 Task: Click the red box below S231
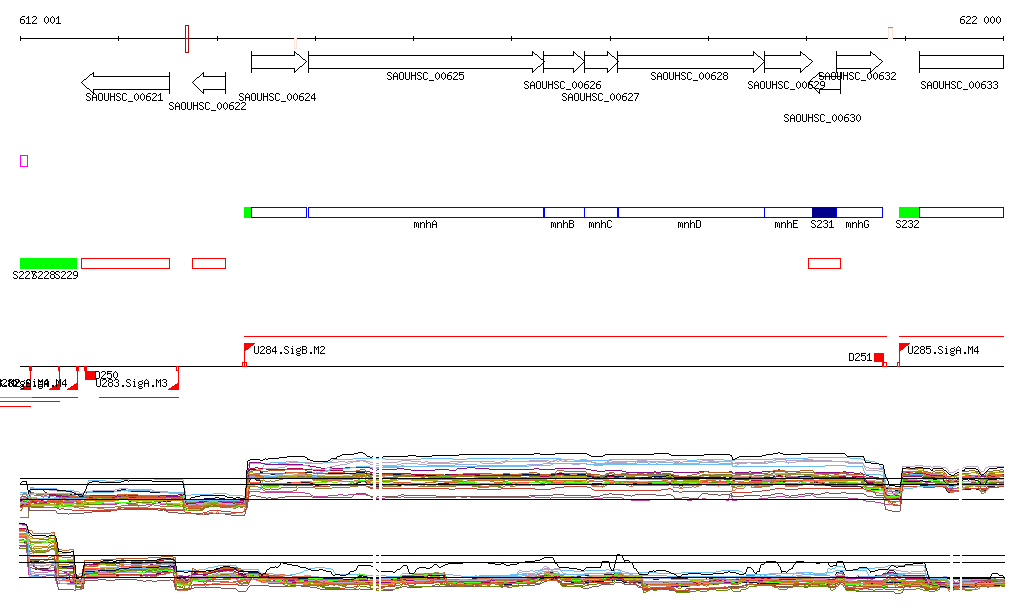click(x=824, y=263)
